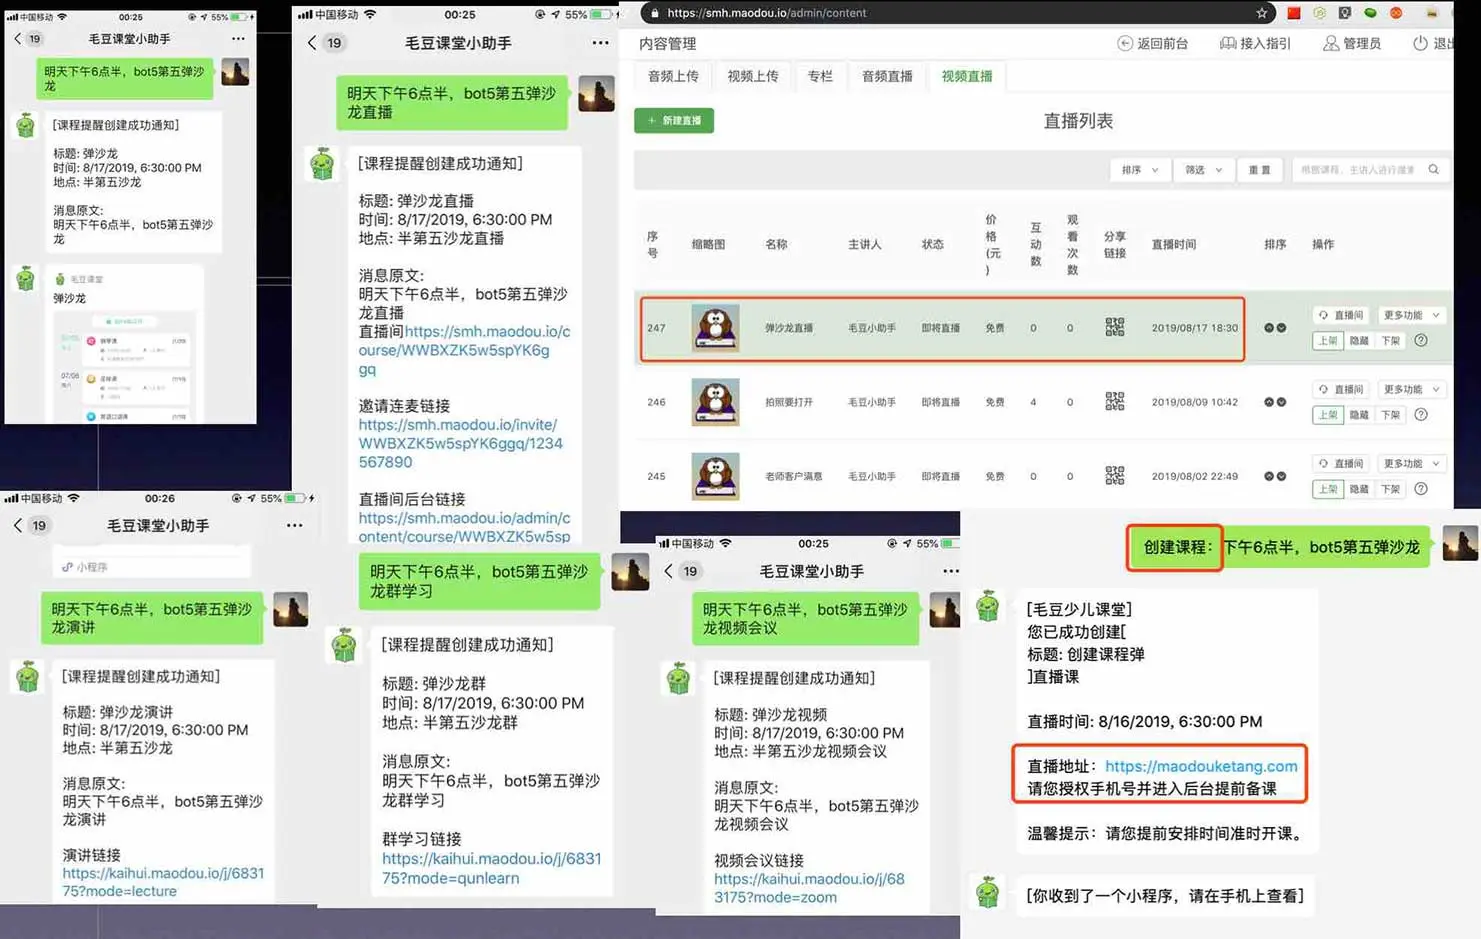Click the owl thumbnail for 拍照要打开
Viewport: 1481px width, 939px height.
(x=715, y=402)
